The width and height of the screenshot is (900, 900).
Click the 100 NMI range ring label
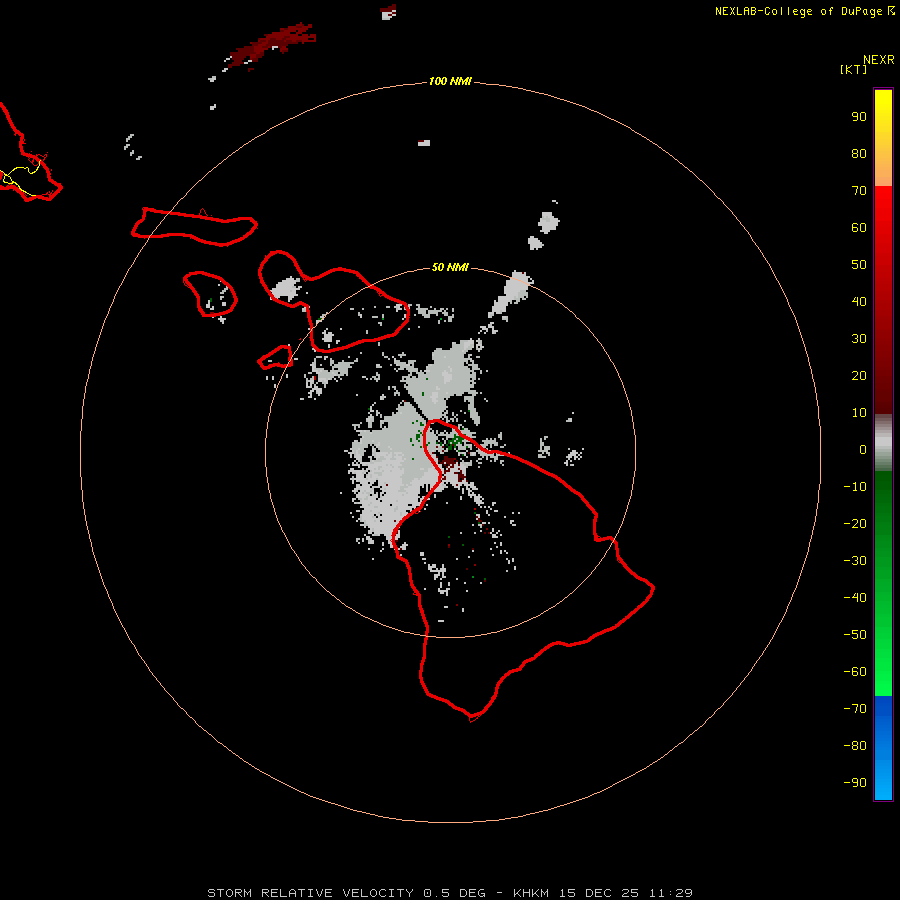(x=450, y=81)
